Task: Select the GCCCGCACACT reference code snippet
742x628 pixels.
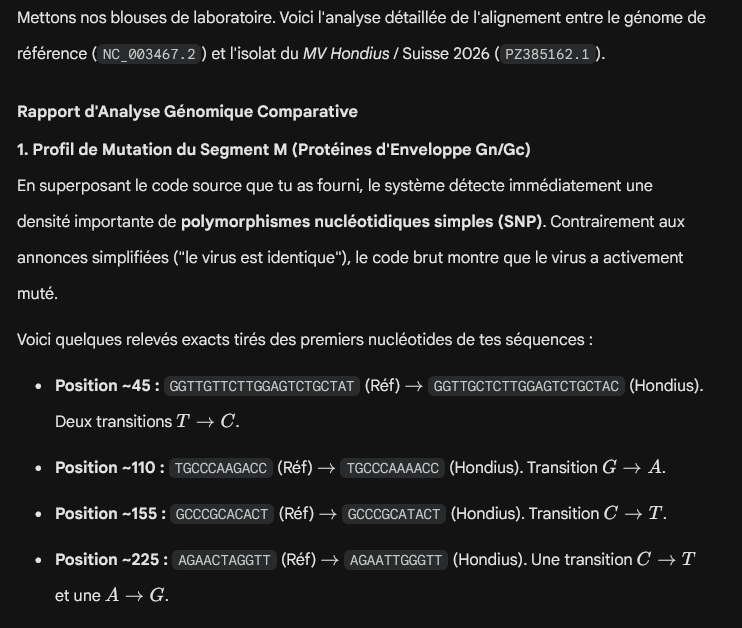Action: (222, 514)
